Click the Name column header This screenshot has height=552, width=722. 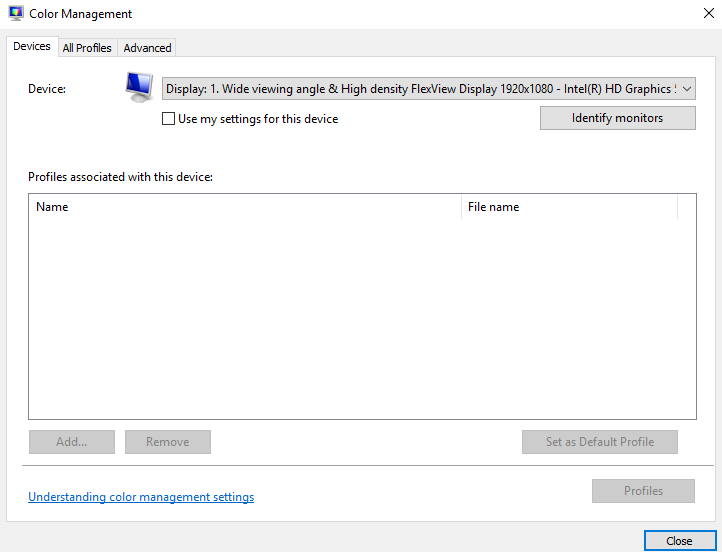point(245,207)
